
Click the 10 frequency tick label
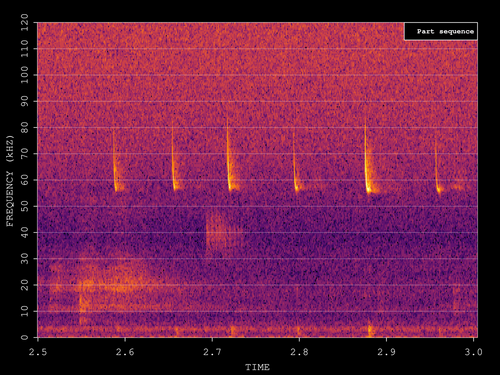tap(25, 311)
